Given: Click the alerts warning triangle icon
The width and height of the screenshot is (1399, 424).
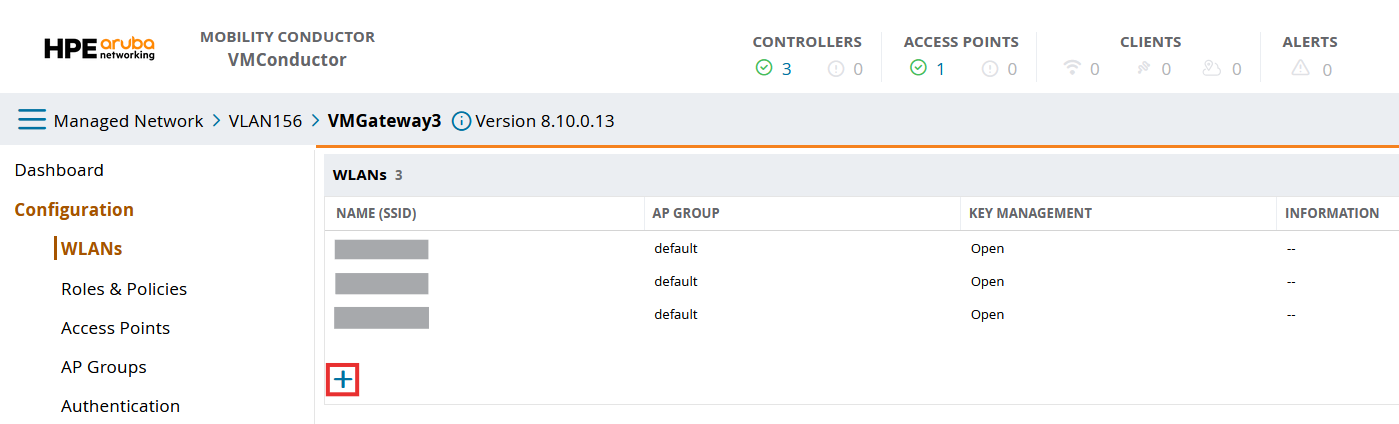Looking at the screenshot, I should [1300, 68].
